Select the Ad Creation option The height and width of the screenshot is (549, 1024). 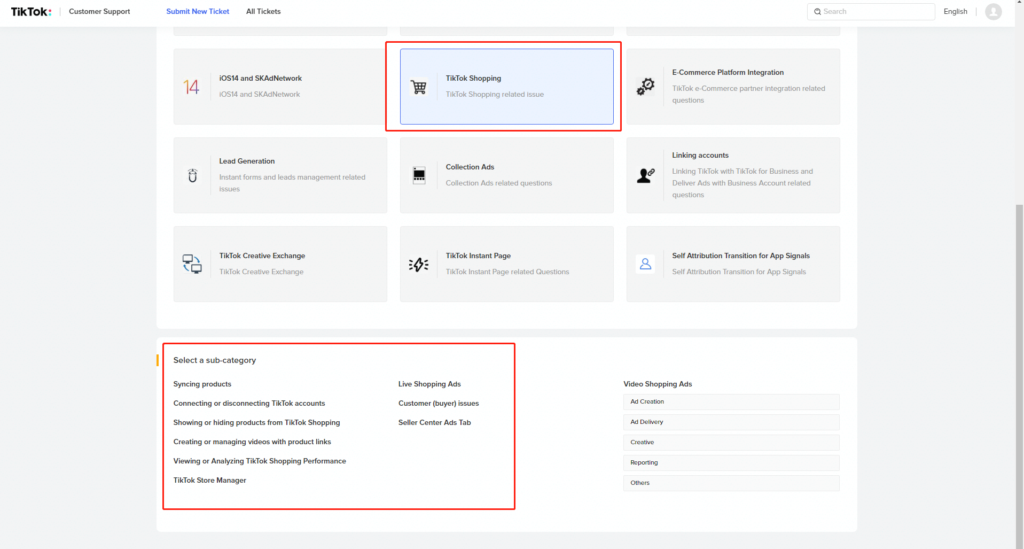coord(731,402)
